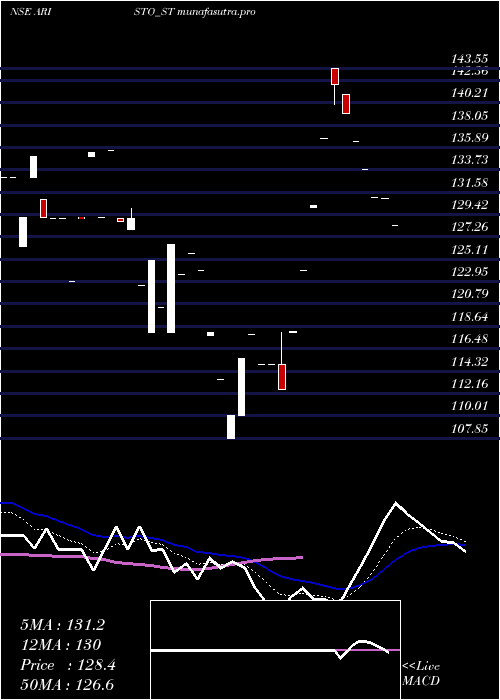
Task: Click the 131.58 price axis label
Action: click(x=469, y=183)
